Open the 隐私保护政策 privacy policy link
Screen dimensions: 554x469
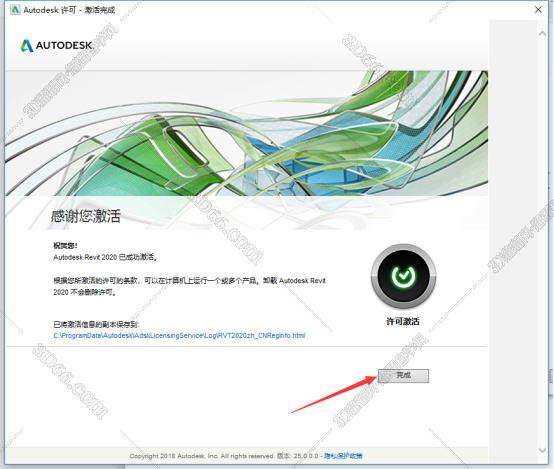coord(343,456)
